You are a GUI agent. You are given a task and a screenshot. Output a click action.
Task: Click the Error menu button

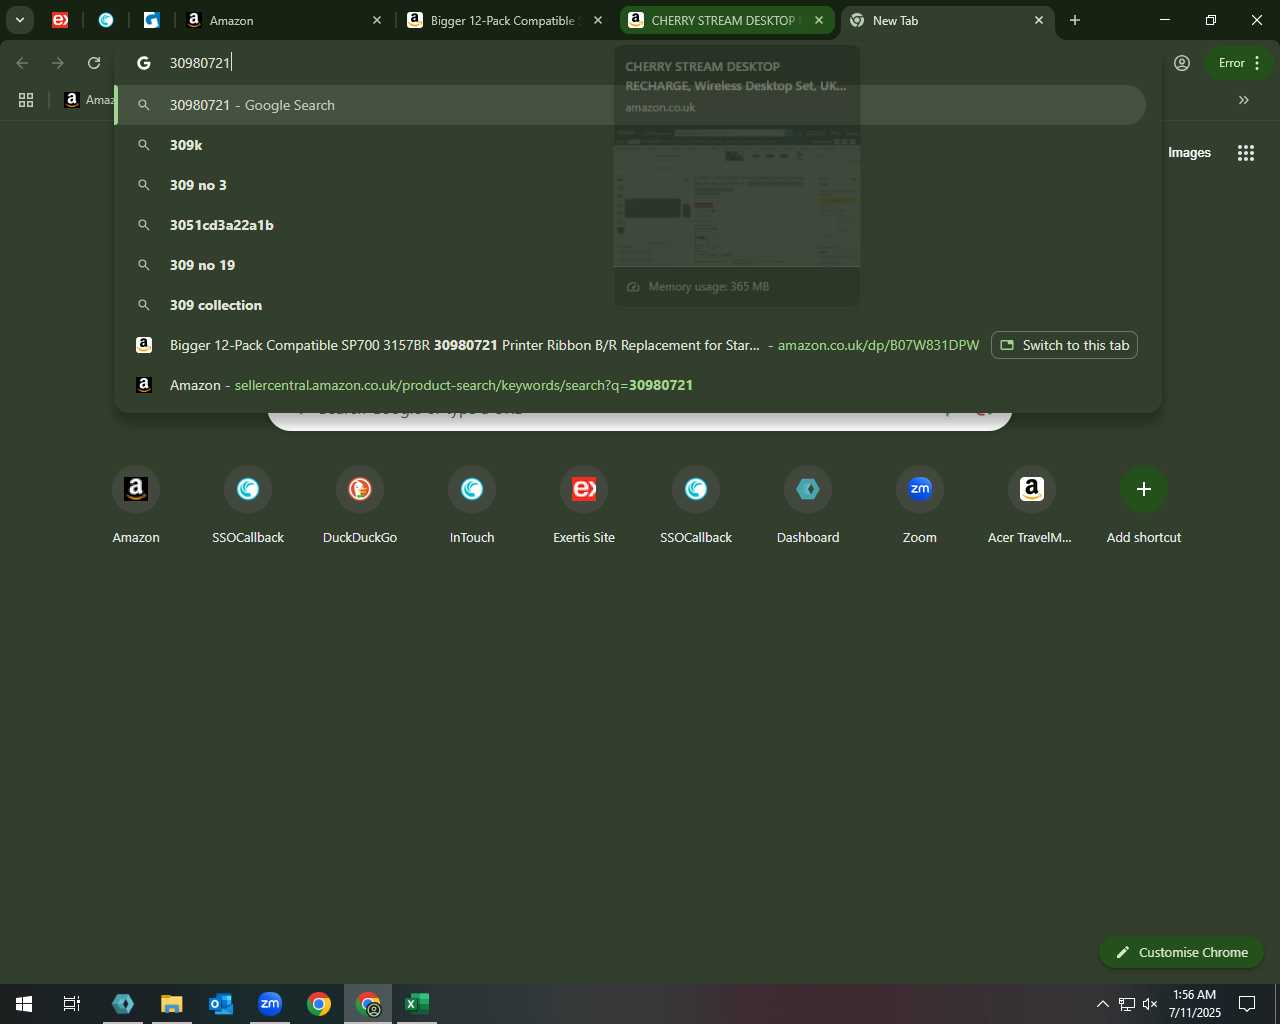pyautogui.click(x=1238, y=63)
